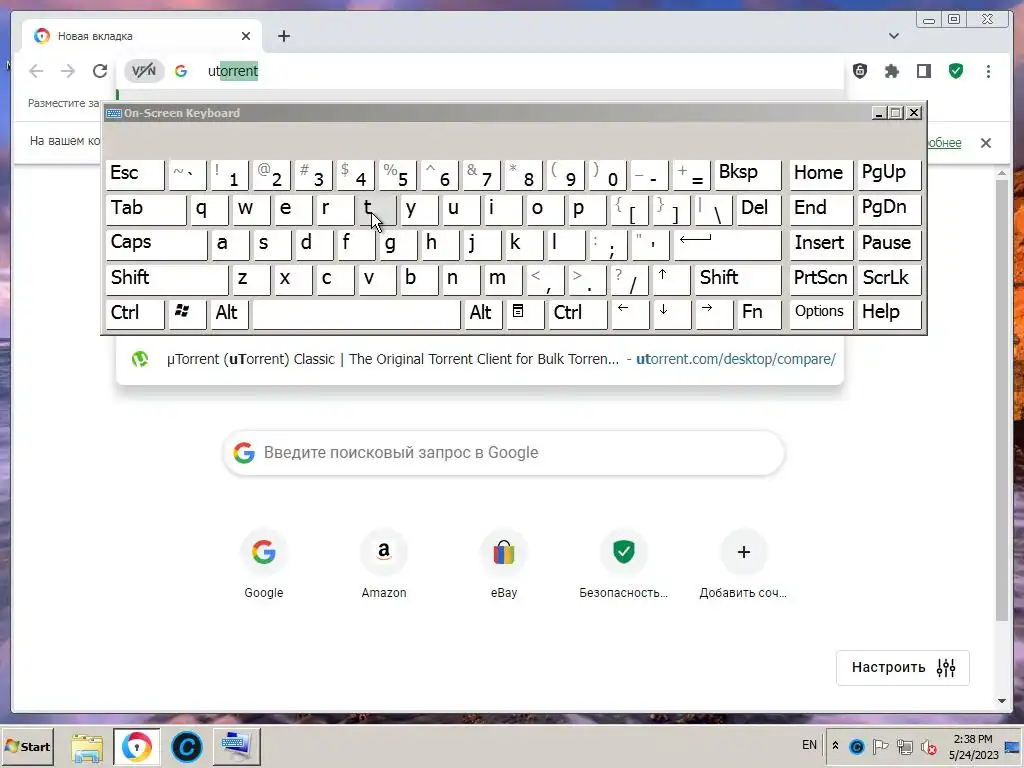The height and width of the screenshot is (768, 1024).
Task: Click the PgDn key
Action: pos(889,210)
